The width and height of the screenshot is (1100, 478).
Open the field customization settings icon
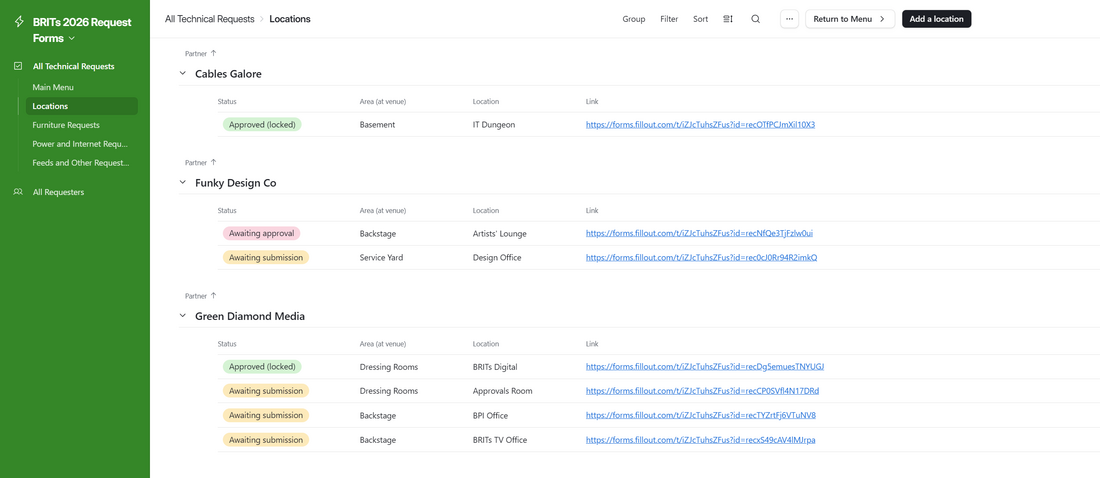(x=728, y=19)
